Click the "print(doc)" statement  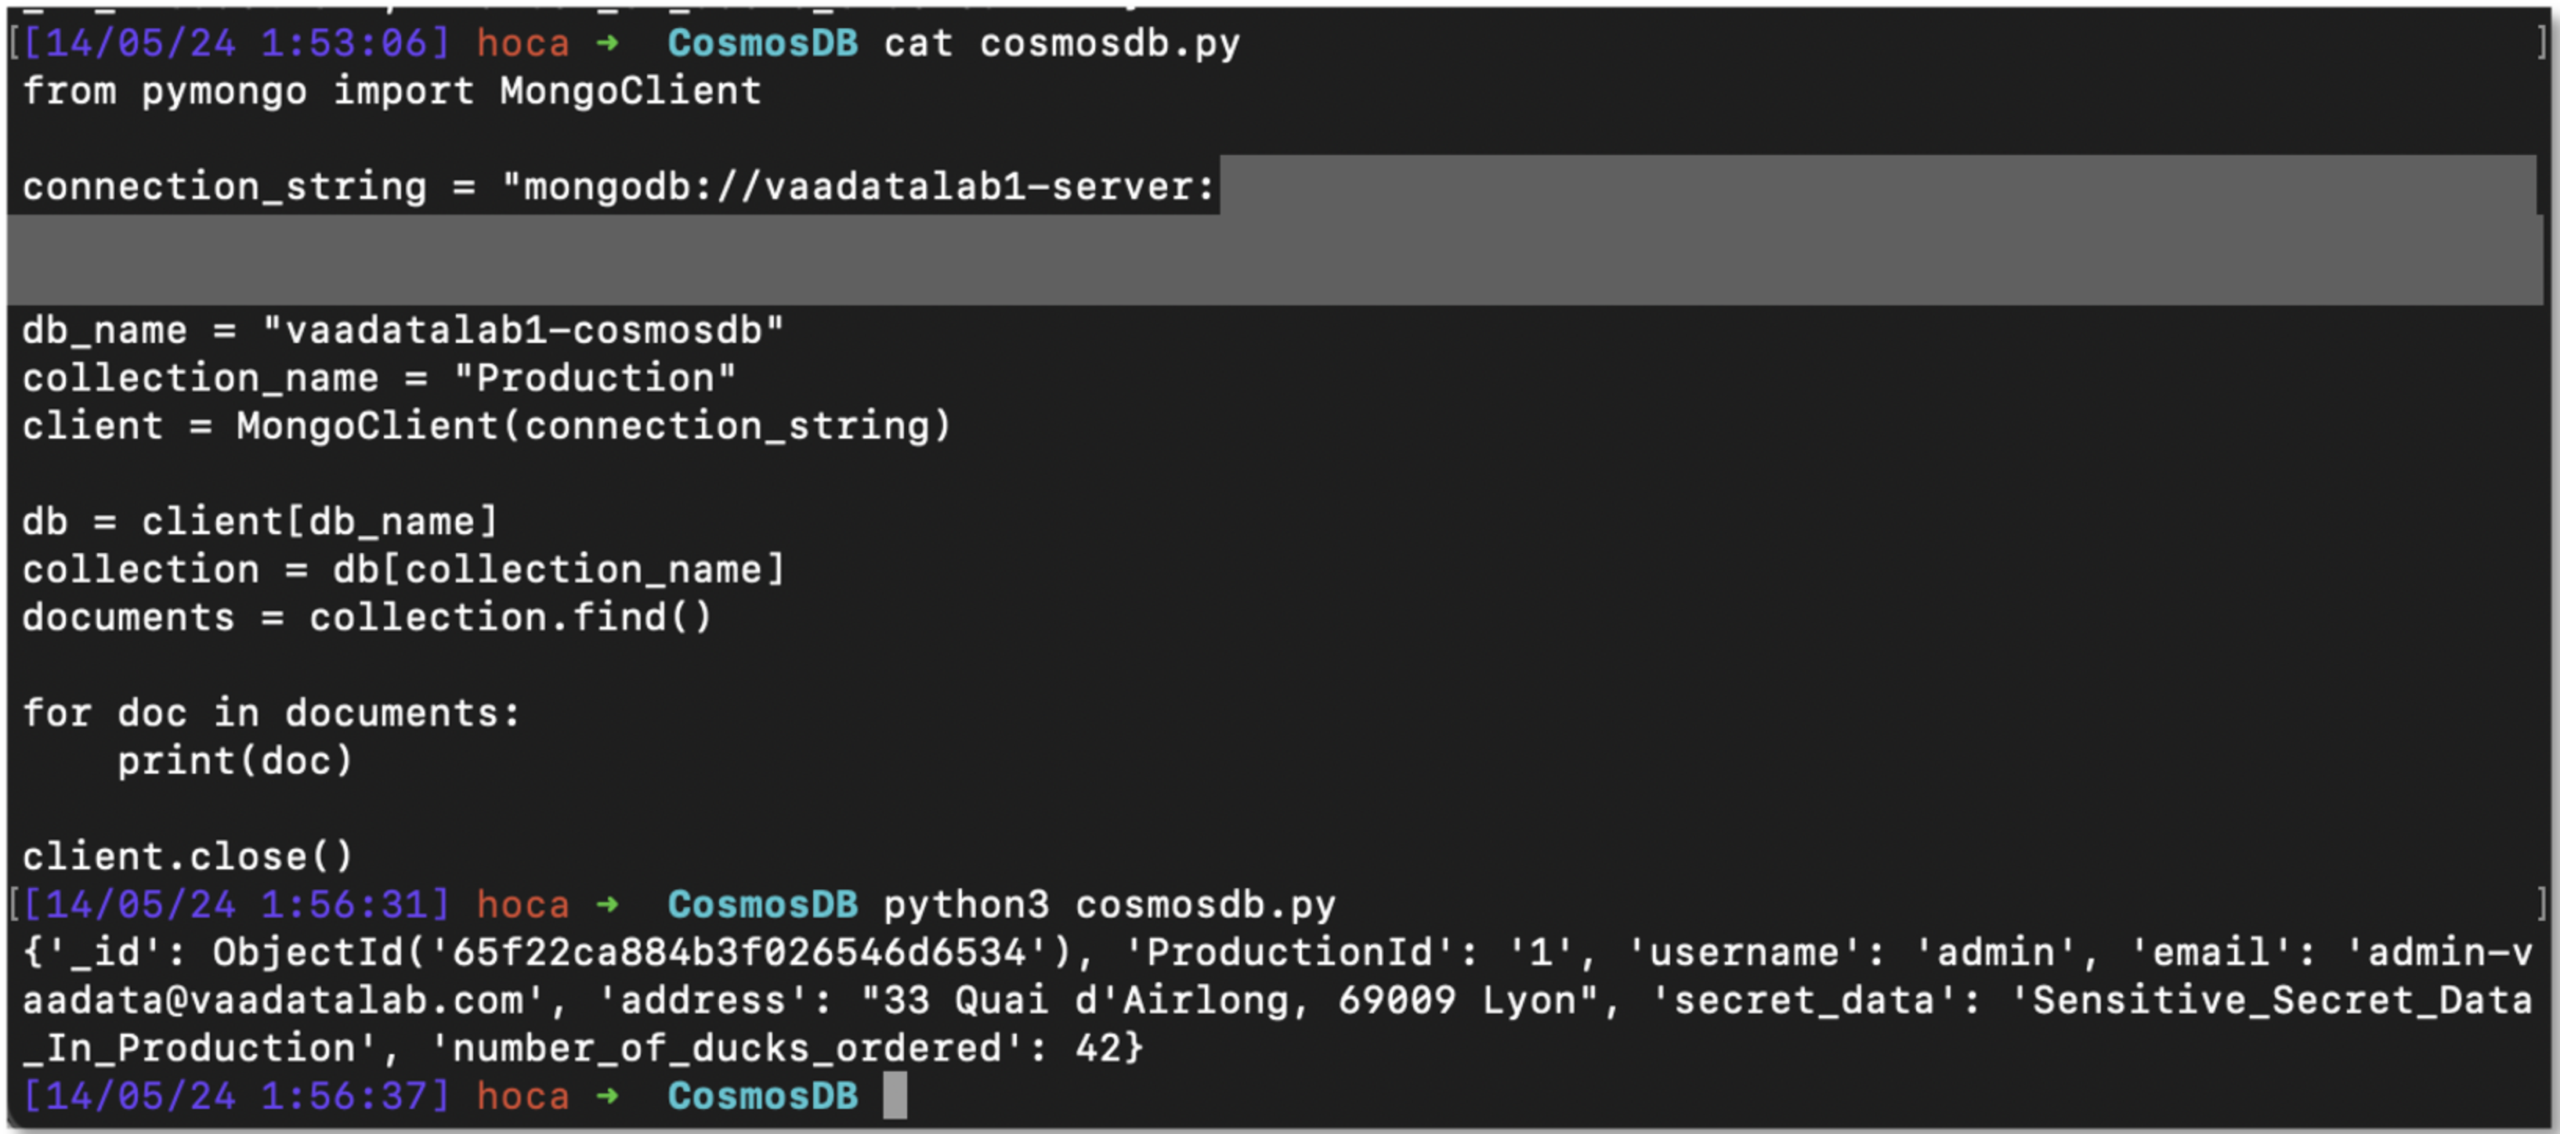[235, 762]
